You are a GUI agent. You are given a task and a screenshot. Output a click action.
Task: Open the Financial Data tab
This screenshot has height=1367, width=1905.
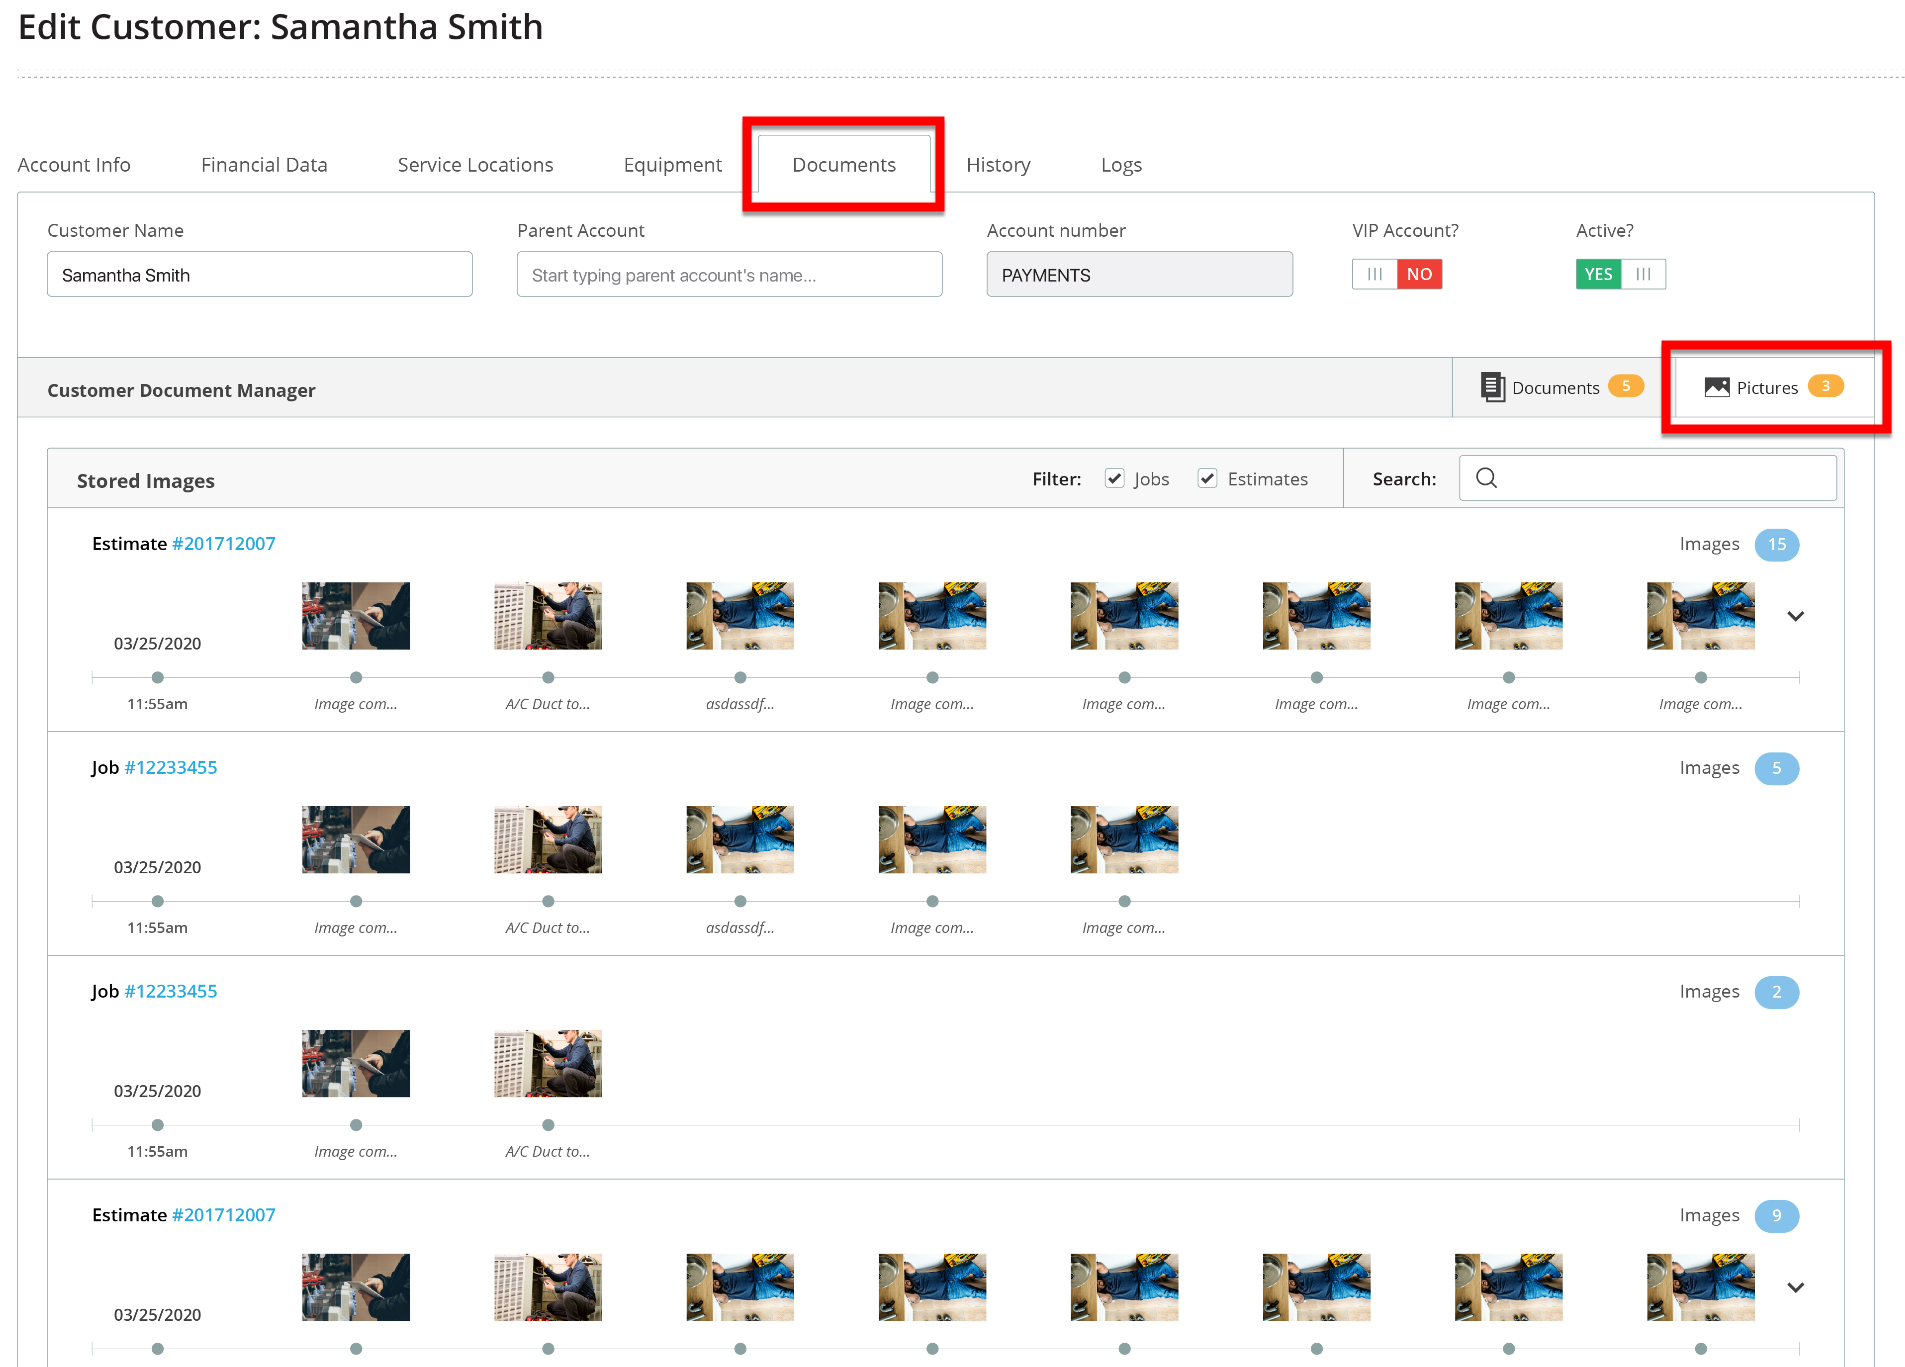[264, 165]
